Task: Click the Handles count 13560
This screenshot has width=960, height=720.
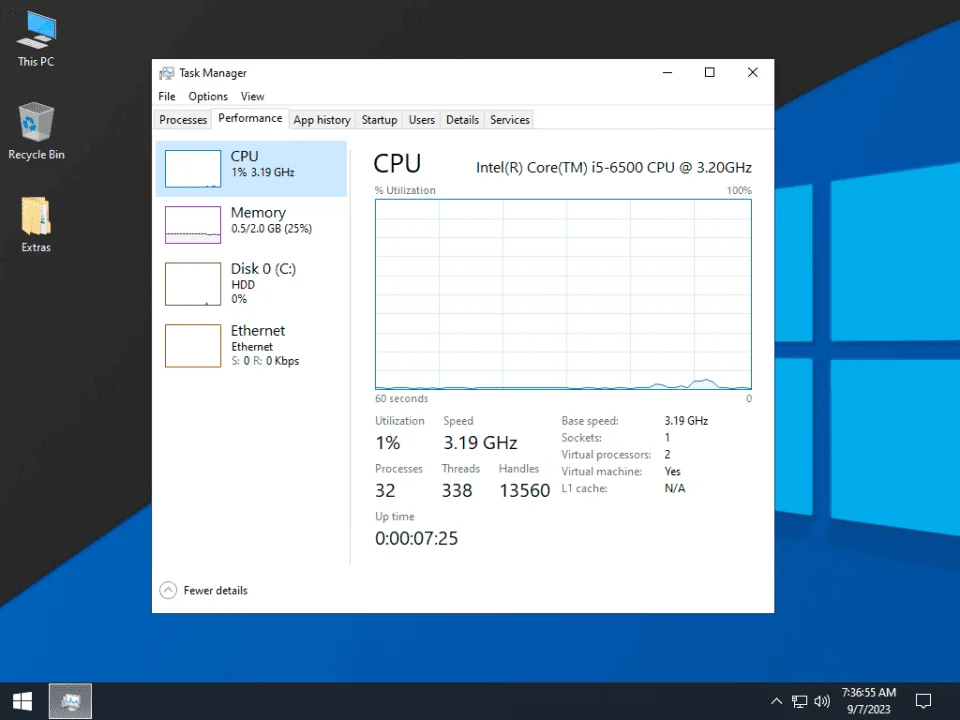Action: (x=525, y=490)
